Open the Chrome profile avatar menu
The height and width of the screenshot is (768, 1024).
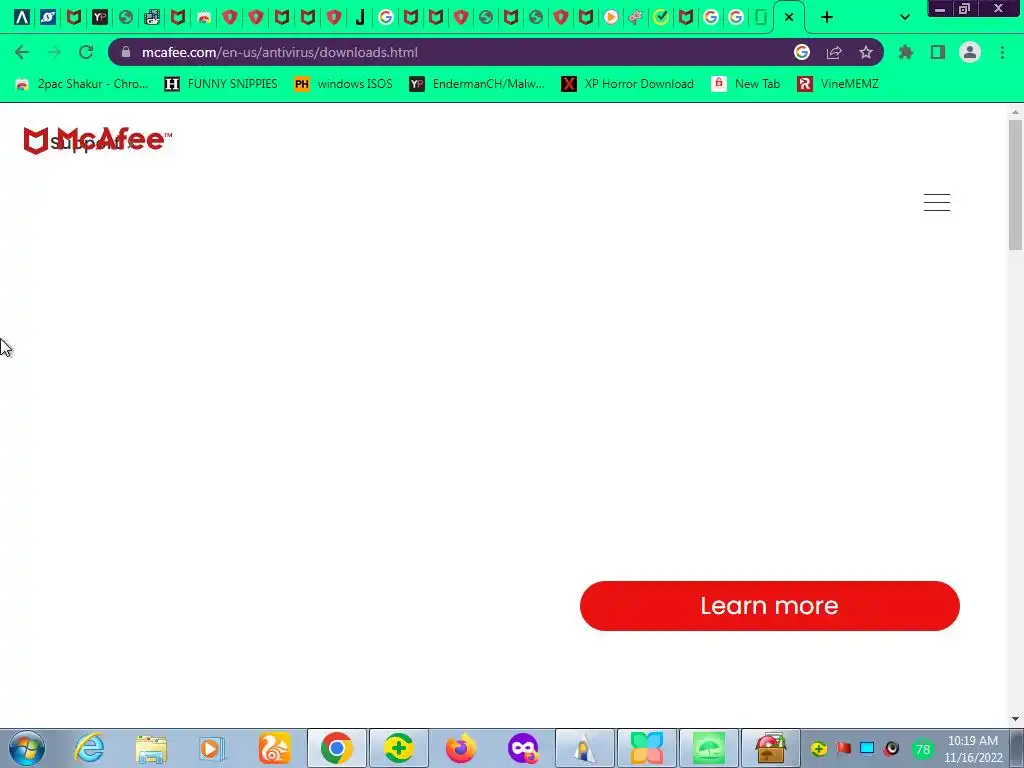point(970,52)
